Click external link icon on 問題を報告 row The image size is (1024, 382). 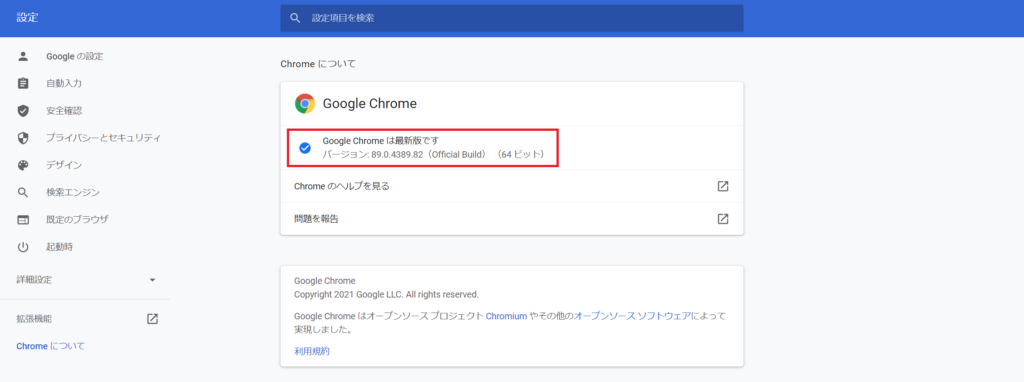(x=723, y=219)
